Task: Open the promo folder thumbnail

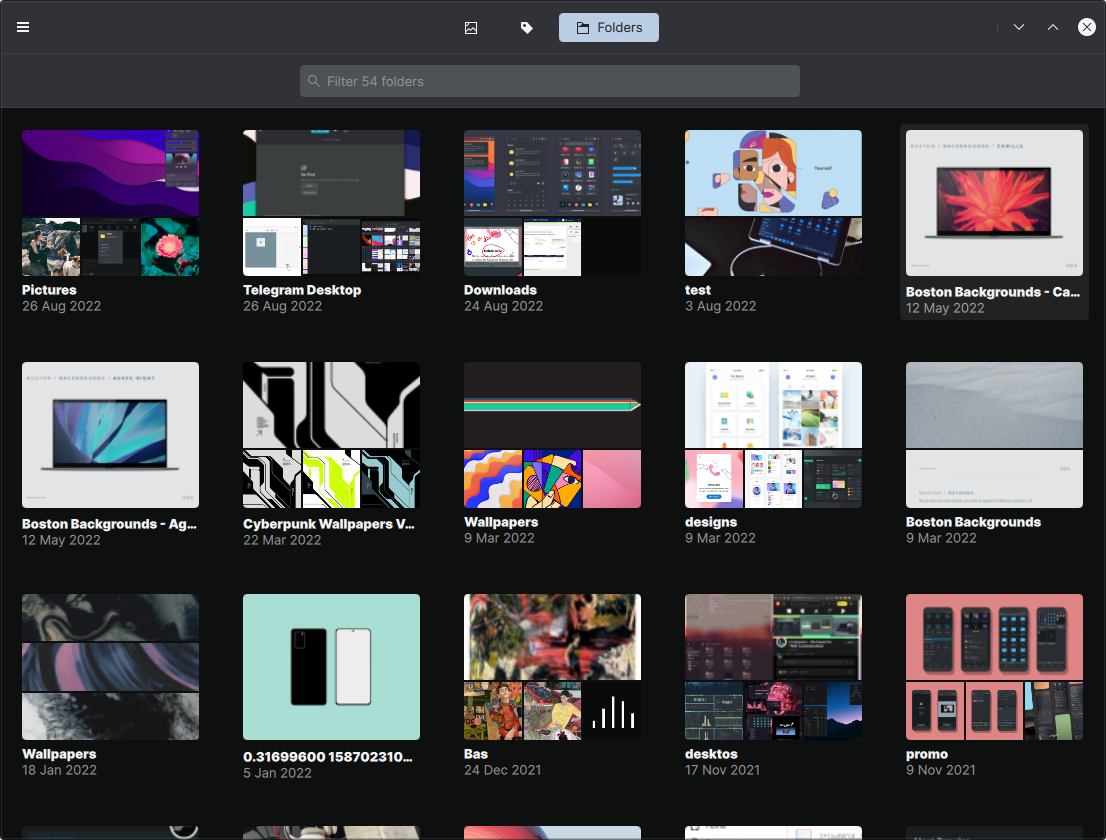Action: click(994, 666)
